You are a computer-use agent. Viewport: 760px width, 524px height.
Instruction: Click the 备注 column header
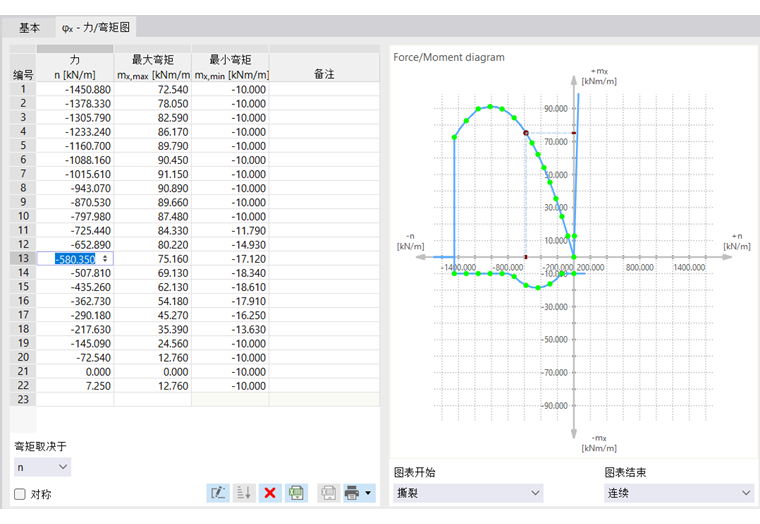pos(324,67)
